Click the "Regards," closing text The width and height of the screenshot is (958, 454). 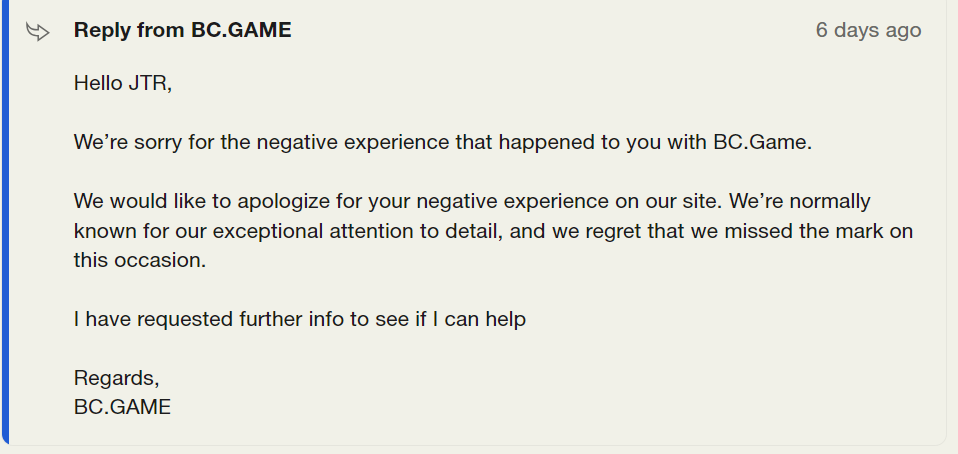click(x=116, y=378)
